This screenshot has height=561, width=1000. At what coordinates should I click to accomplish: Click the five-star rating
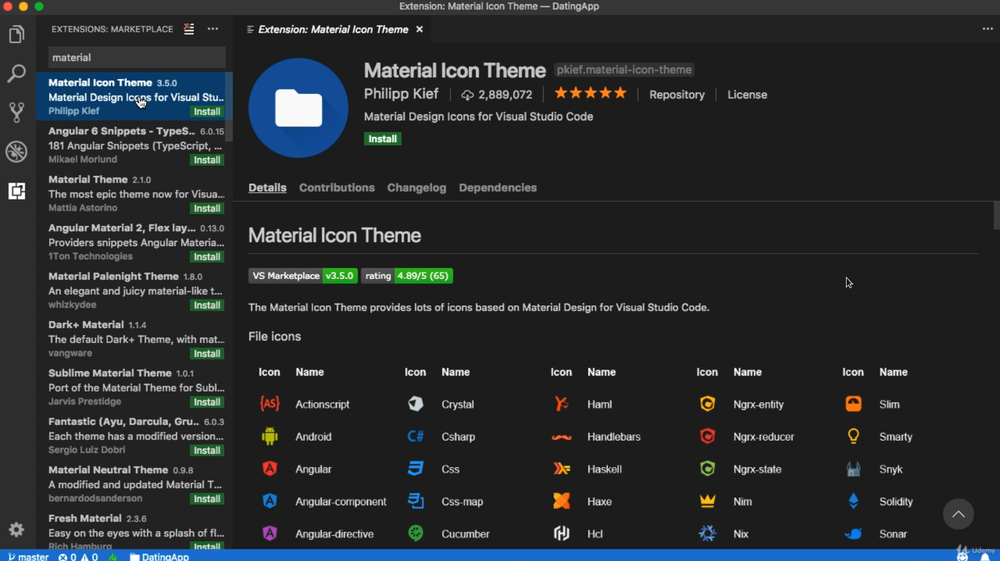point(591,93)
